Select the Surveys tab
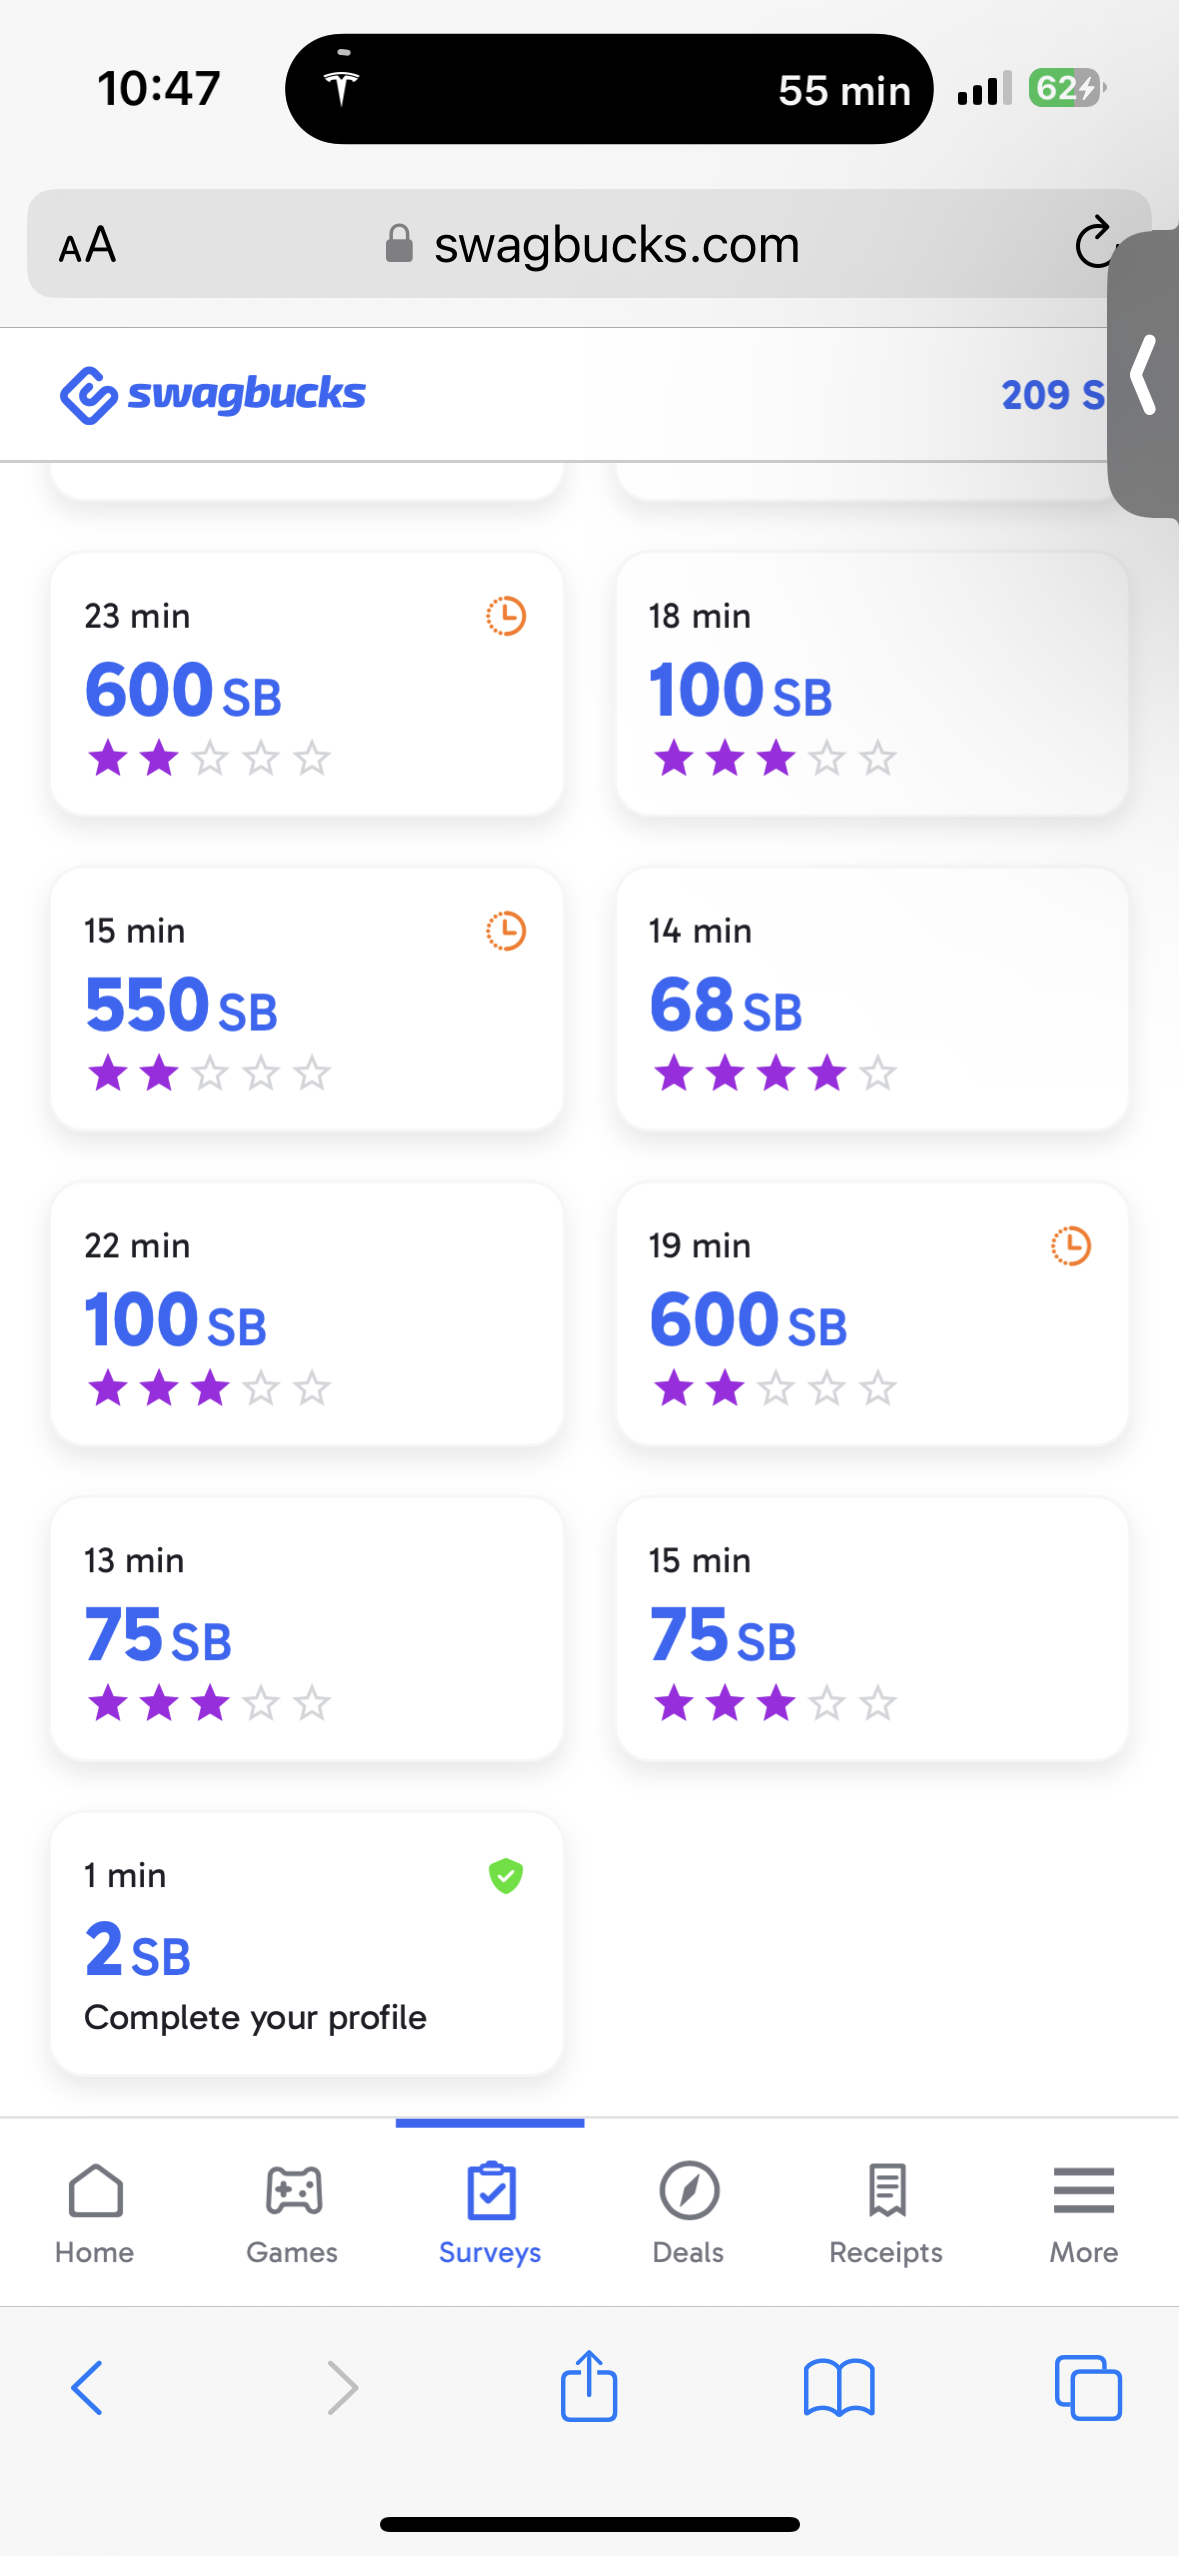Viewport: 1179px width, 2556px height. pos(490,2213)
